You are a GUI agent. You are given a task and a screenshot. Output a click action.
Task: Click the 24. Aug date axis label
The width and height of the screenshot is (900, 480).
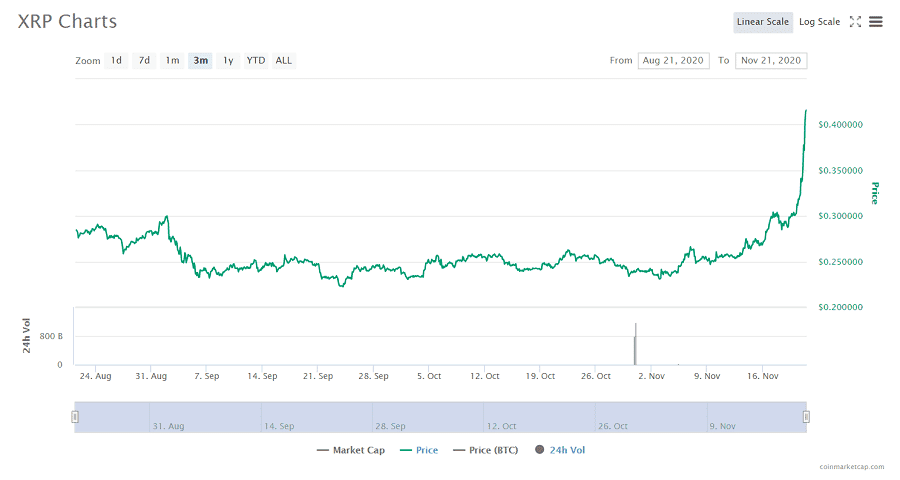95,376
